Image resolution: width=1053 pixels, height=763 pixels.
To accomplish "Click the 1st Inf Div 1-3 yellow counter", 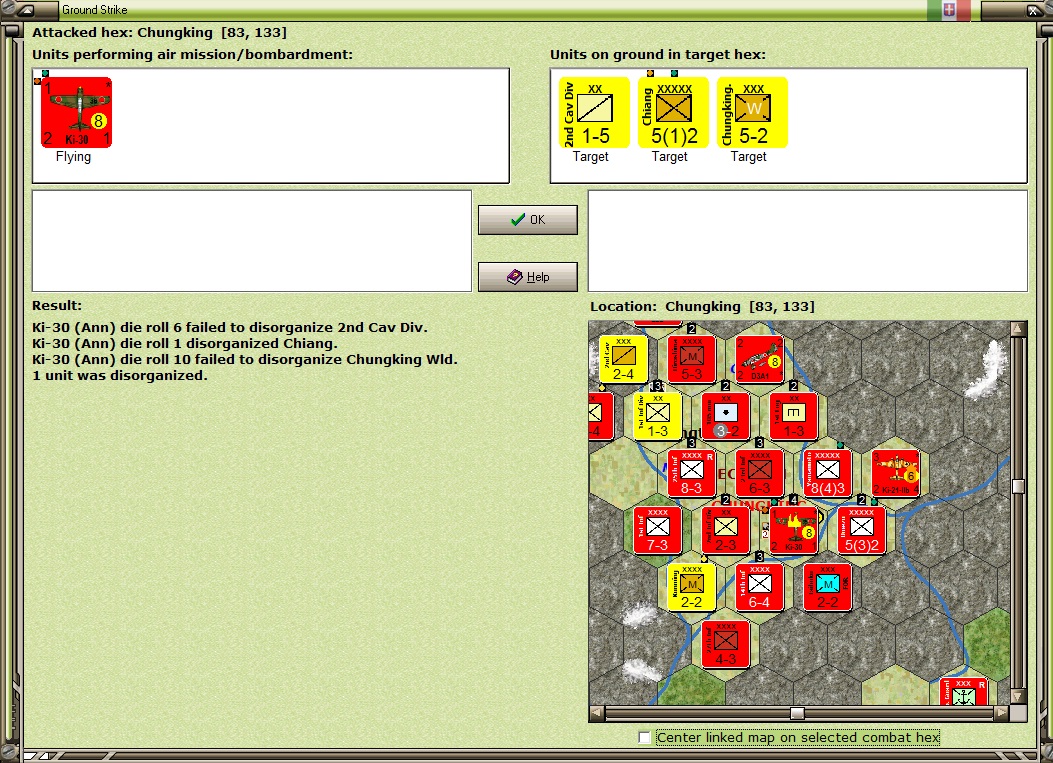I will [657, 416].
